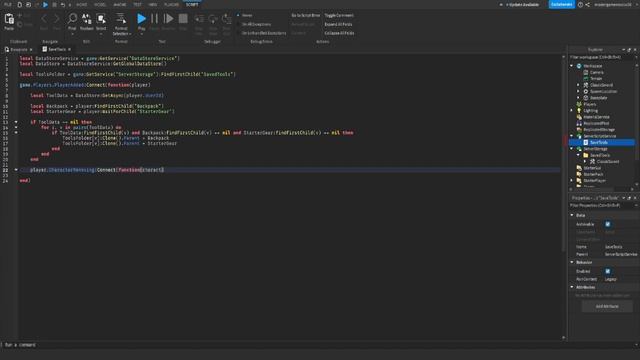Select Workspace in Explorer

click(592, 66)
